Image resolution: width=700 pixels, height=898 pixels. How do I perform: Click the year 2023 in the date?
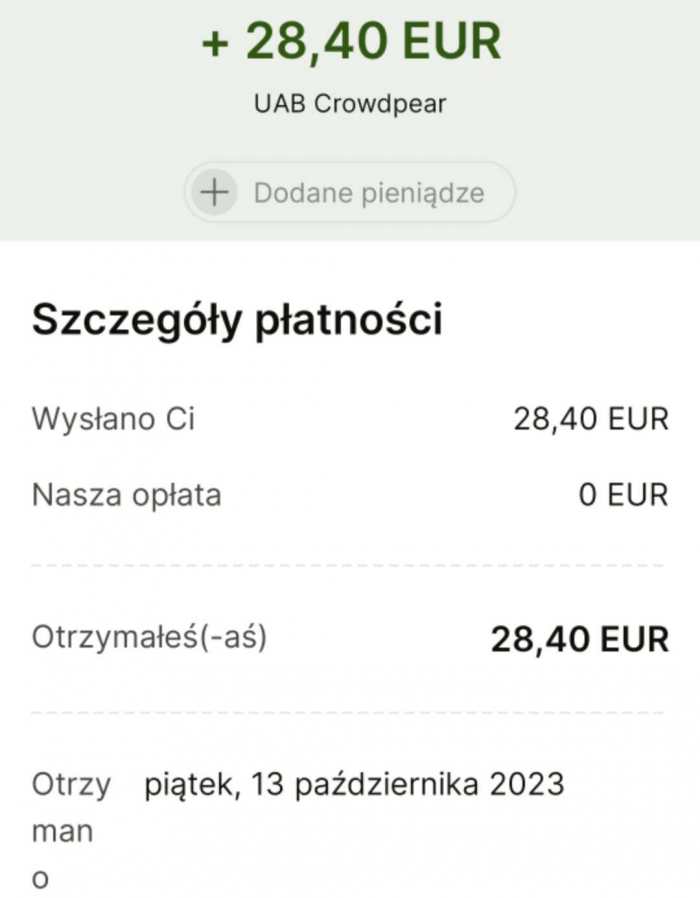[x=527, y=784]
